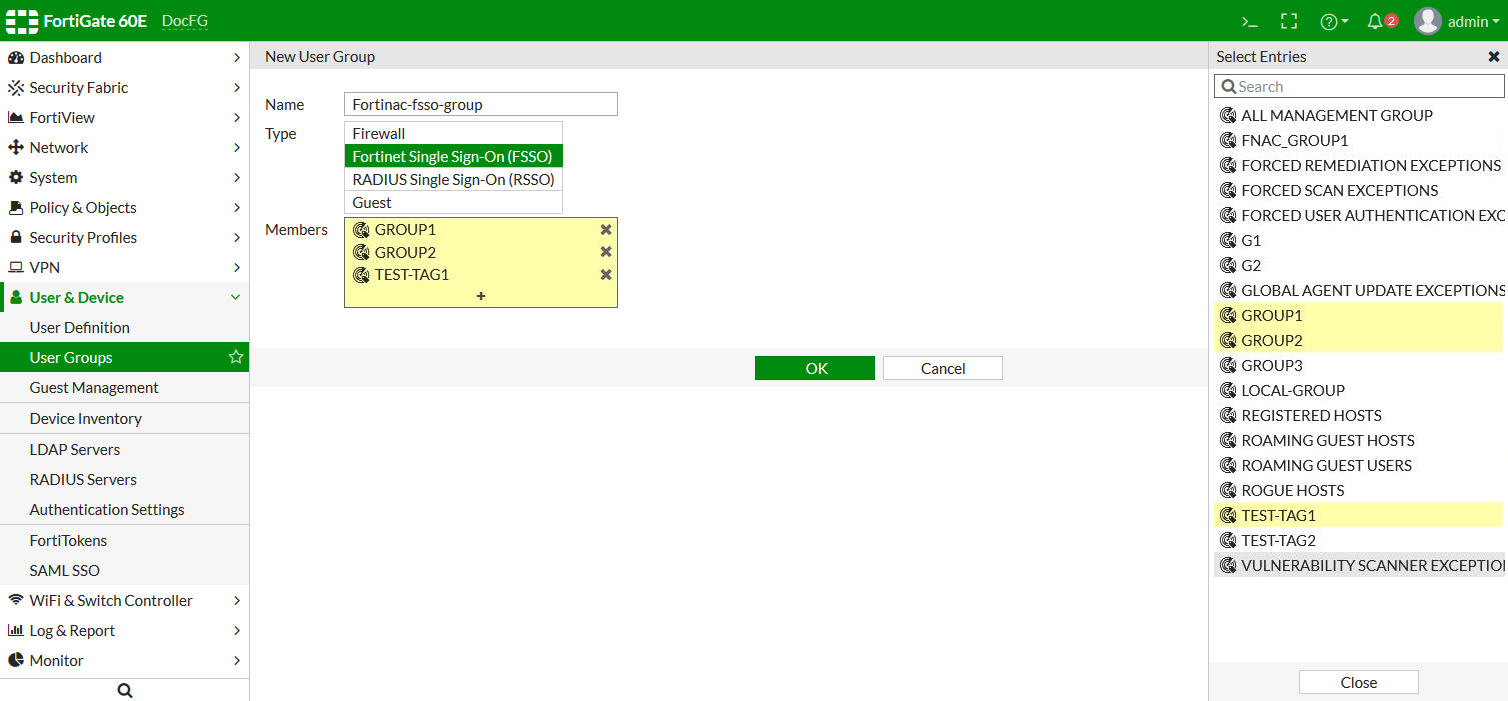1508x701 pixels.
Task: Click the VPN laptop icon
Action: [16, 268]
